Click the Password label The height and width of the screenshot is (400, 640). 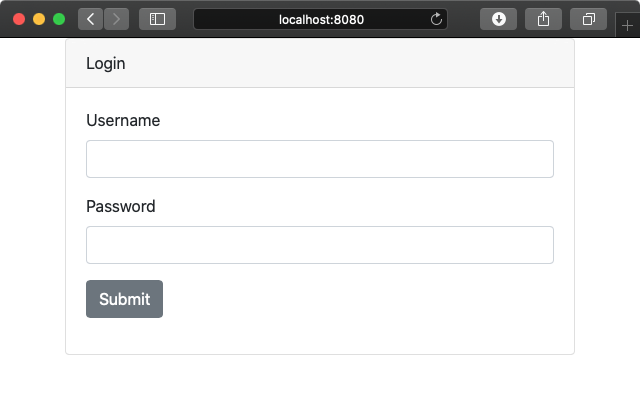pyautogui.click(x=120, y=207)
